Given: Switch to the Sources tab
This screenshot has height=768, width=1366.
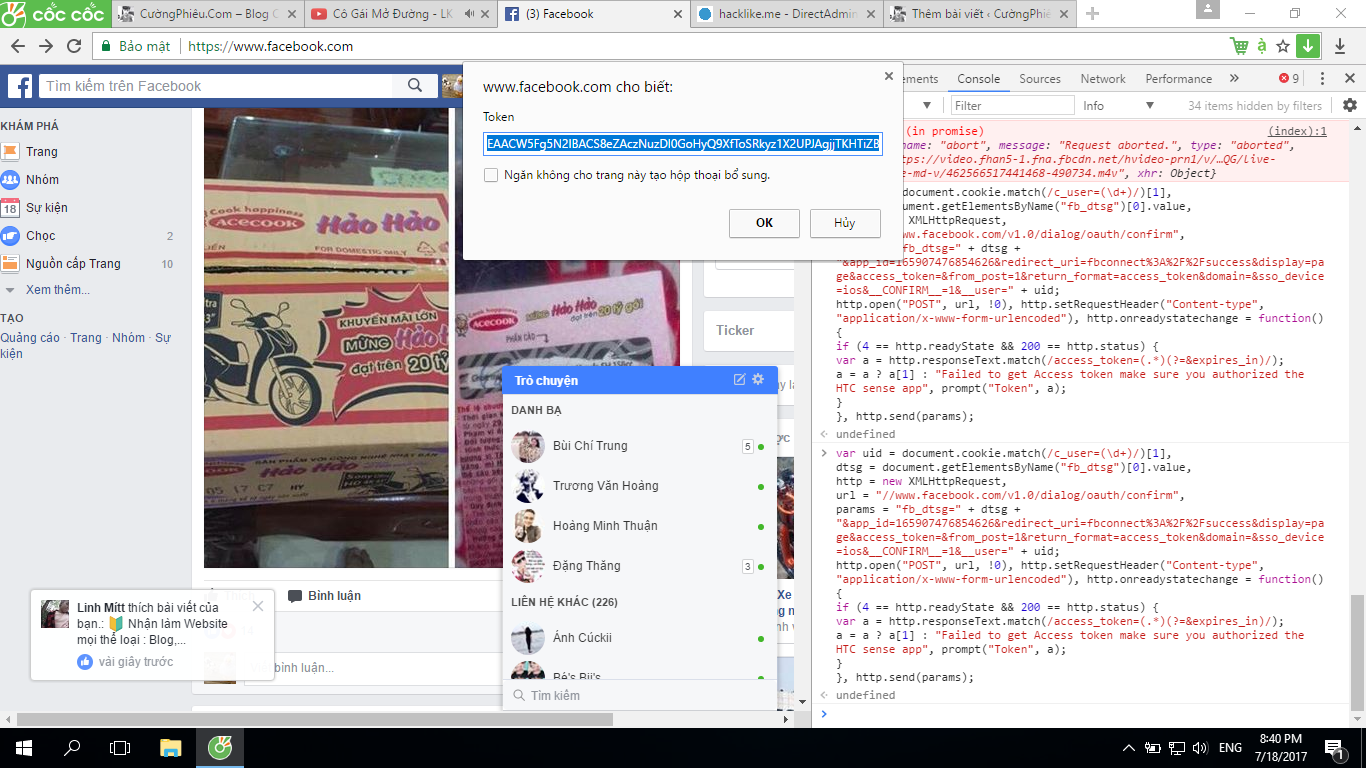Looking at the screenshot, I should (x=1040, y=79).
